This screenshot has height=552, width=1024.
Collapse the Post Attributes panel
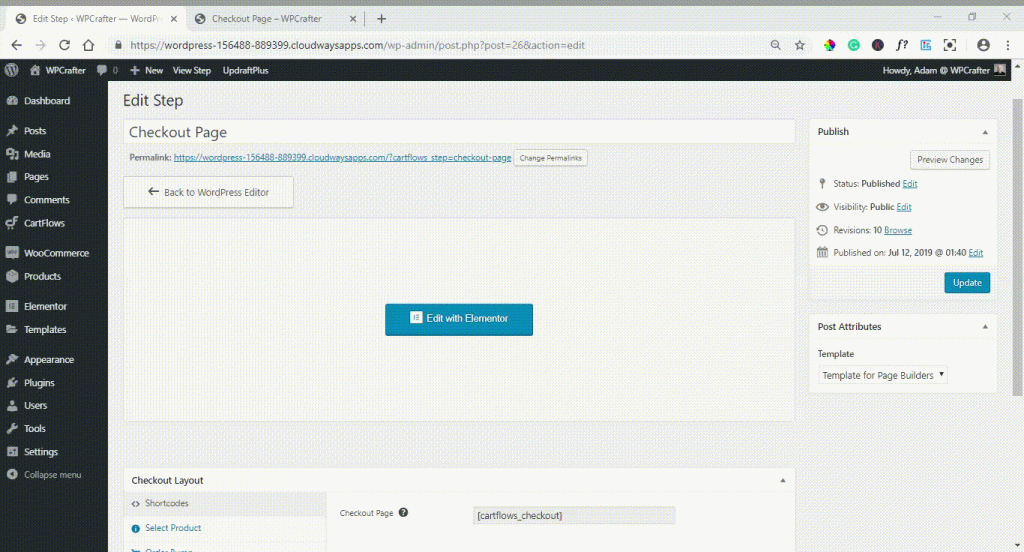(985, 327)
